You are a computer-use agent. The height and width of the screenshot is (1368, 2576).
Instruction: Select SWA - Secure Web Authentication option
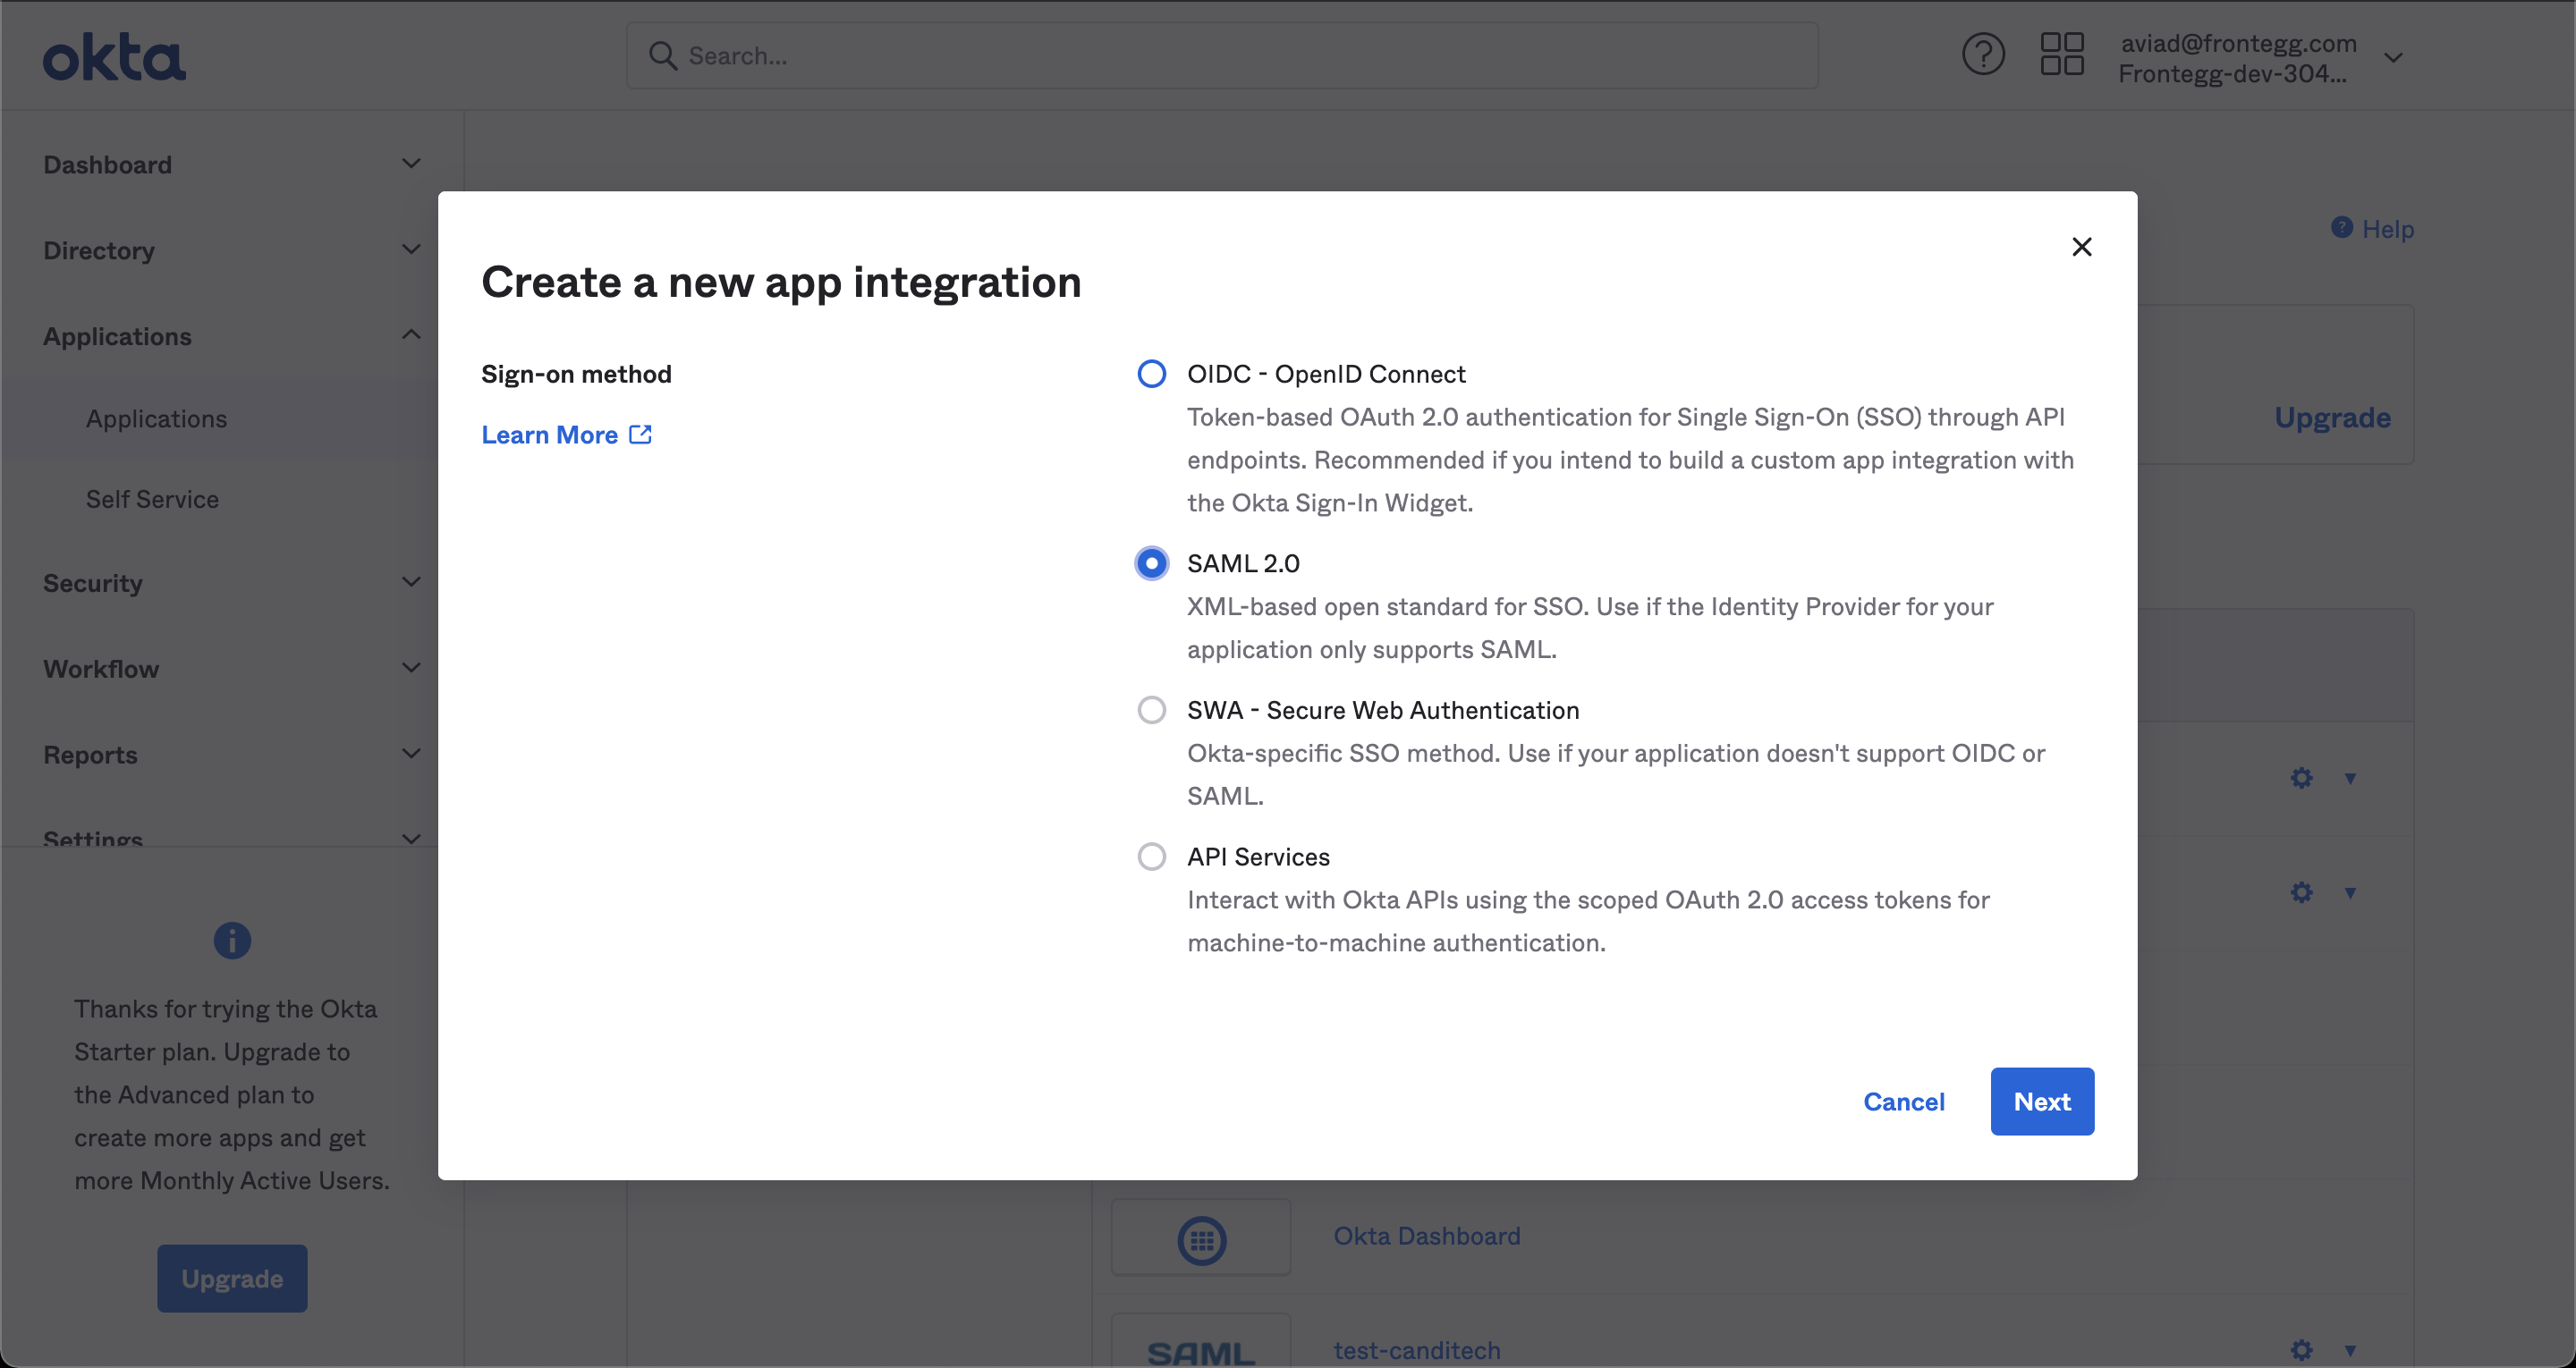tap(1151, 710)
